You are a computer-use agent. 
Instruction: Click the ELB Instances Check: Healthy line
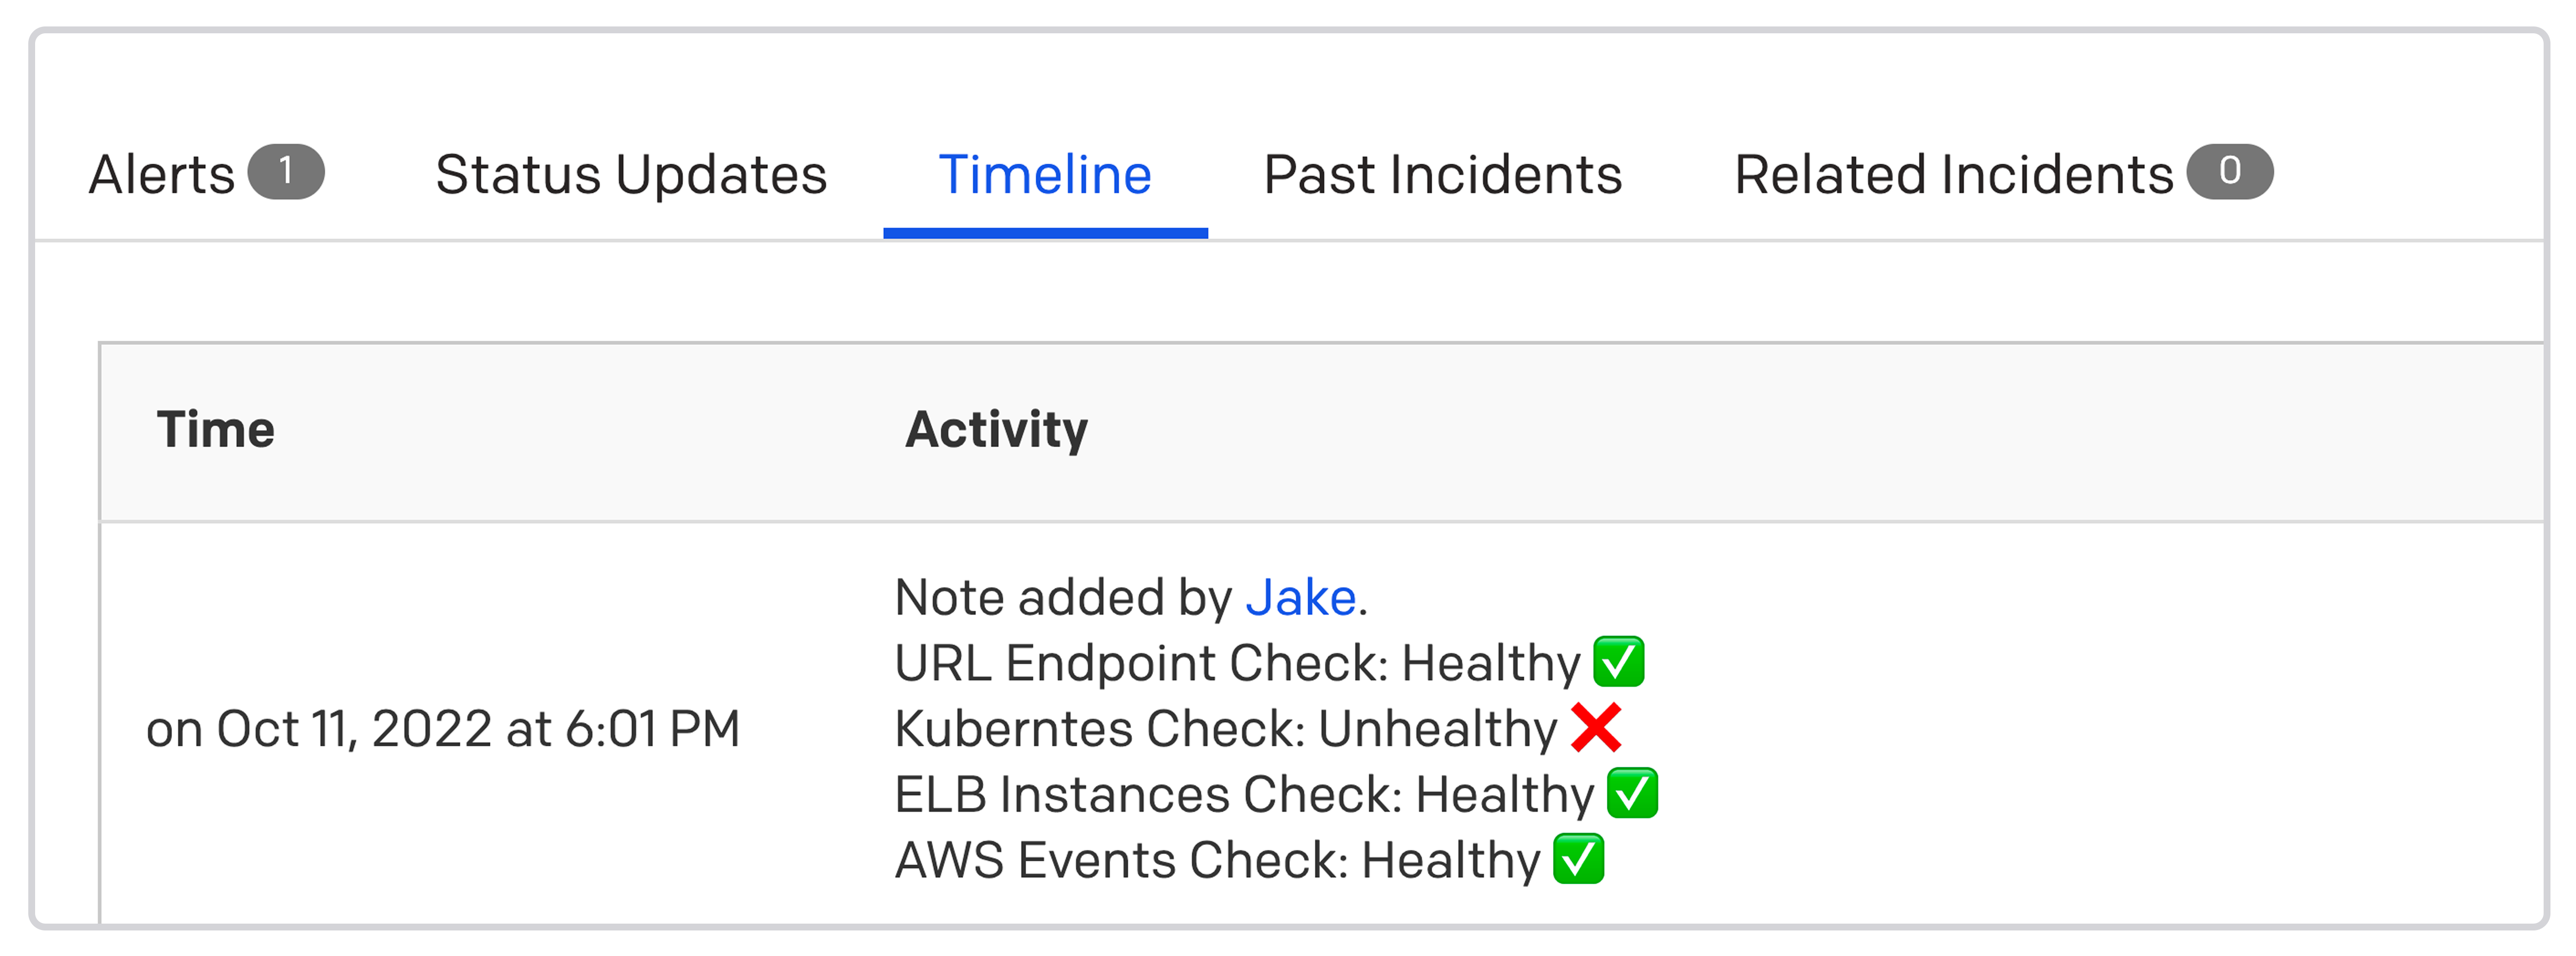pos(1277,794)
